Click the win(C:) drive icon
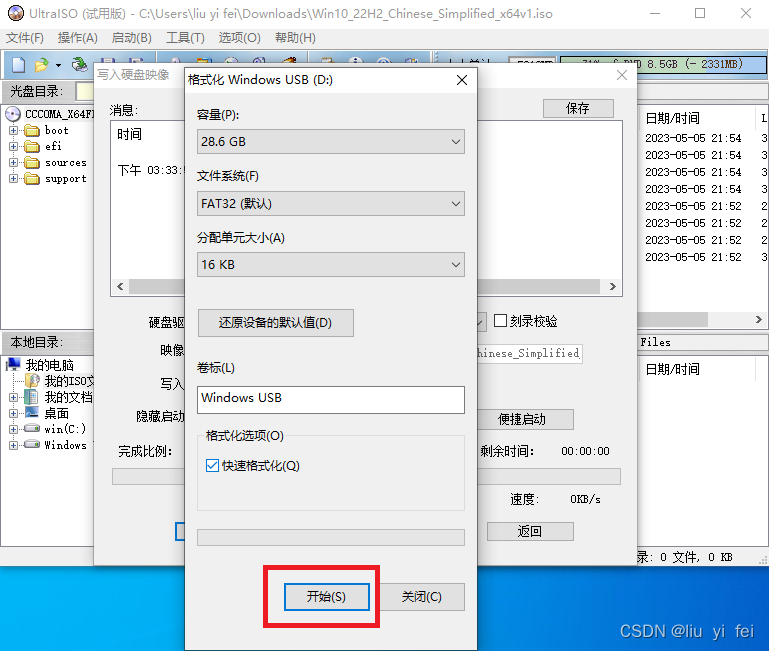 pos(32,428)
